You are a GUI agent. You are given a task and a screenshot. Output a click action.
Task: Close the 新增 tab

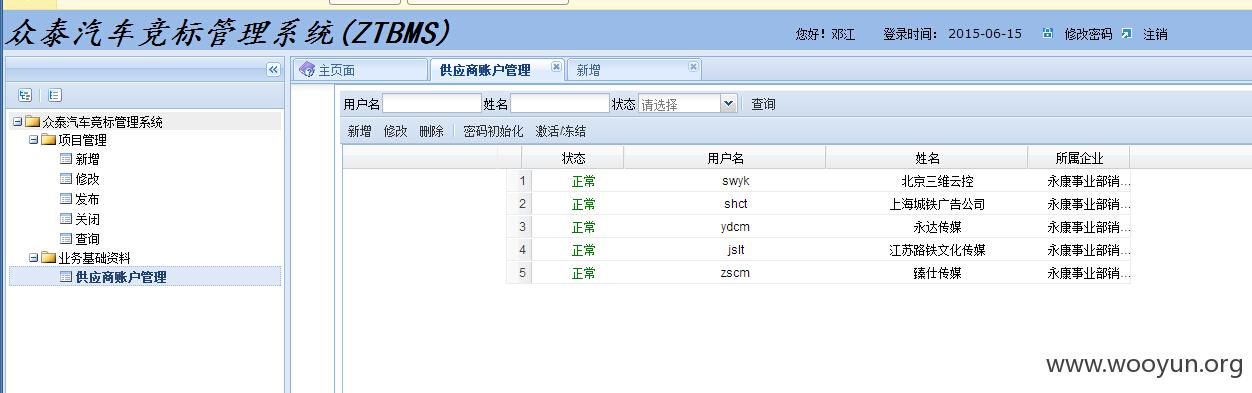[692, 66]
